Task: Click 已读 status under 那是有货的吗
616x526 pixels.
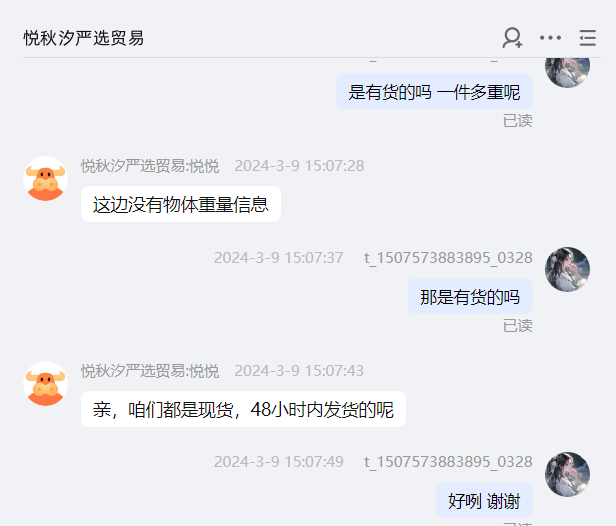Action: (517, 326)
